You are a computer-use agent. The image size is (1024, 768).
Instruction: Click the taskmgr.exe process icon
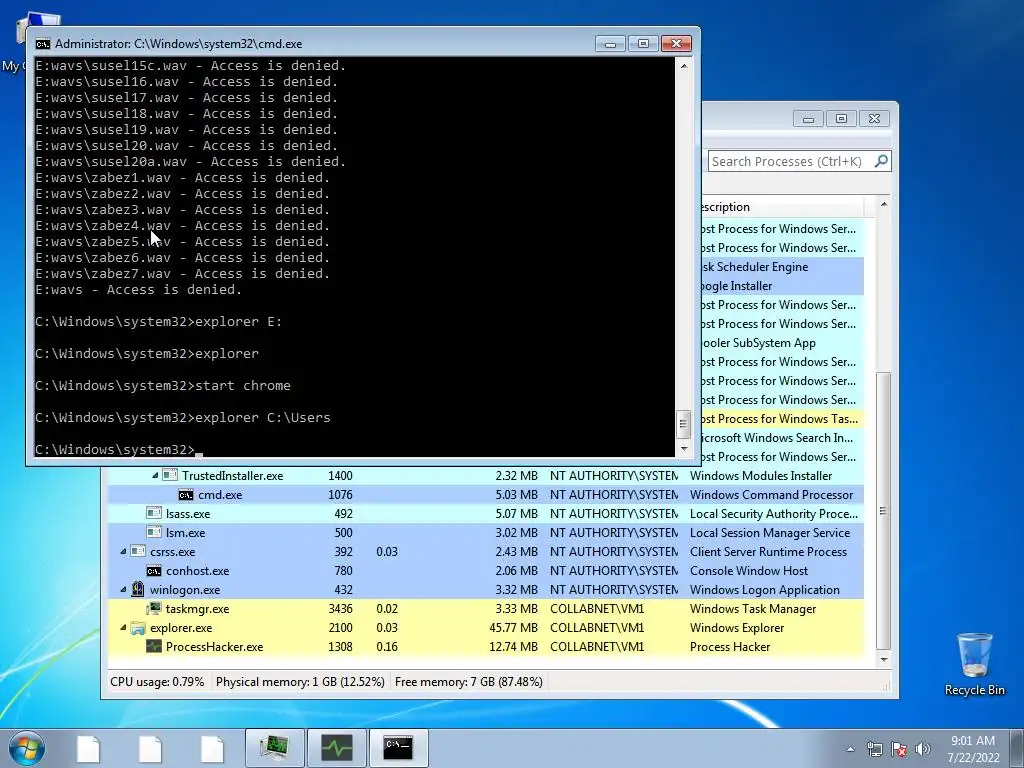pyautogui.click(x=154, y=608)
